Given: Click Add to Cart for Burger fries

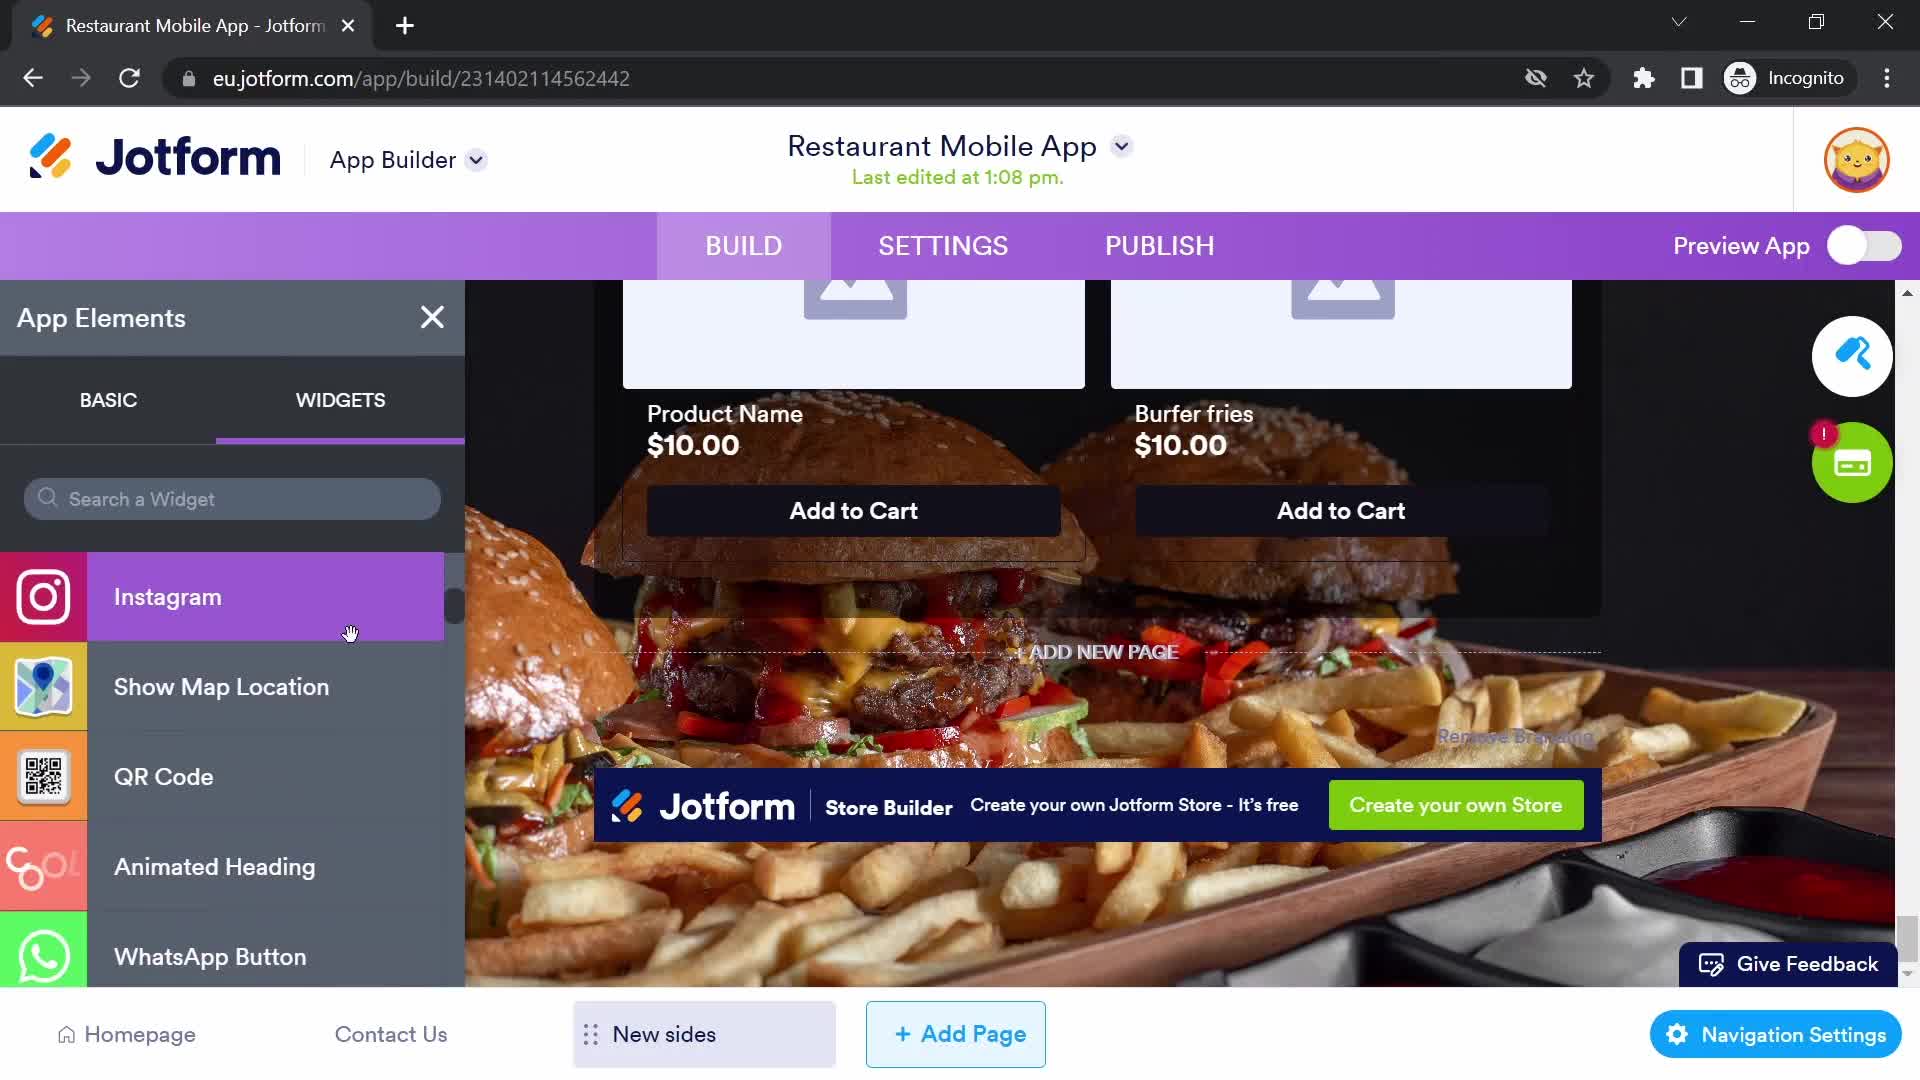Looking at the screenshot, I should point(1340,510).
